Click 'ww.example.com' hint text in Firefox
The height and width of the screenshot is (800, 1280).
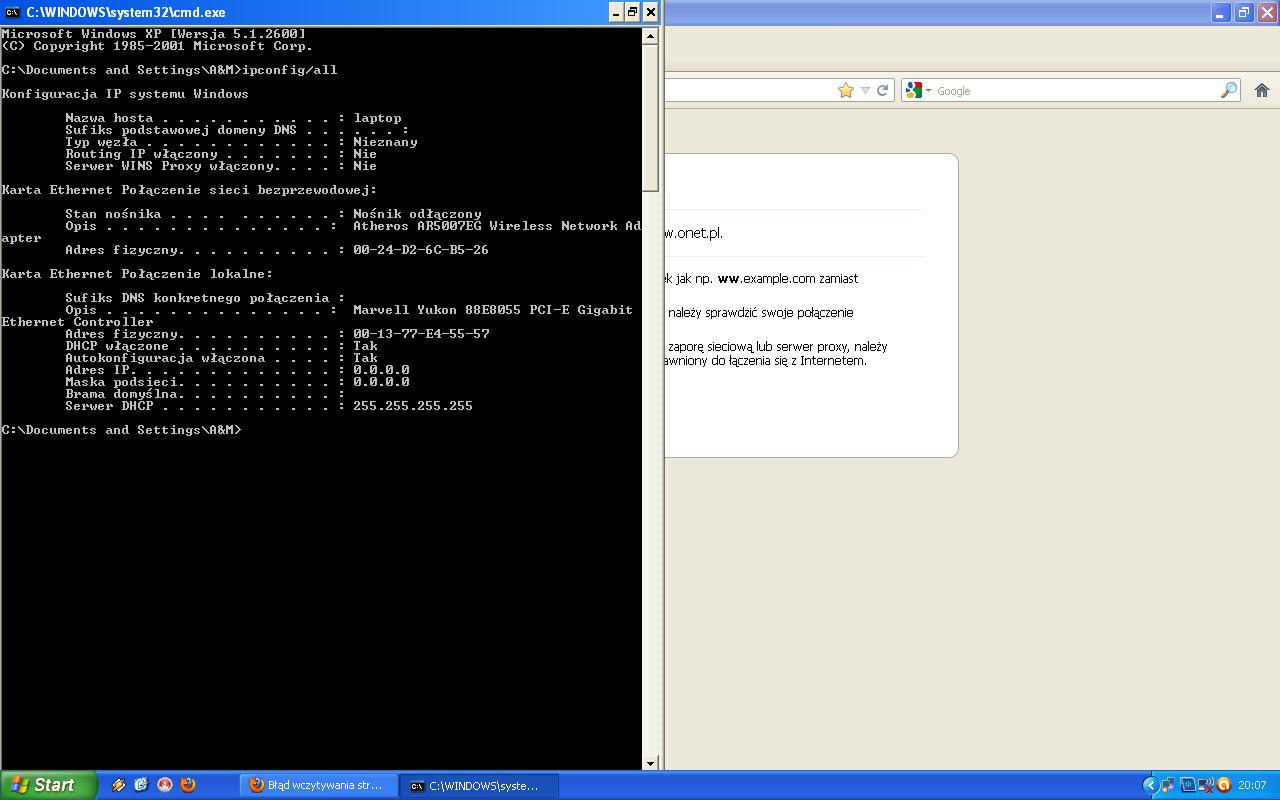click(x=767, y=279)
